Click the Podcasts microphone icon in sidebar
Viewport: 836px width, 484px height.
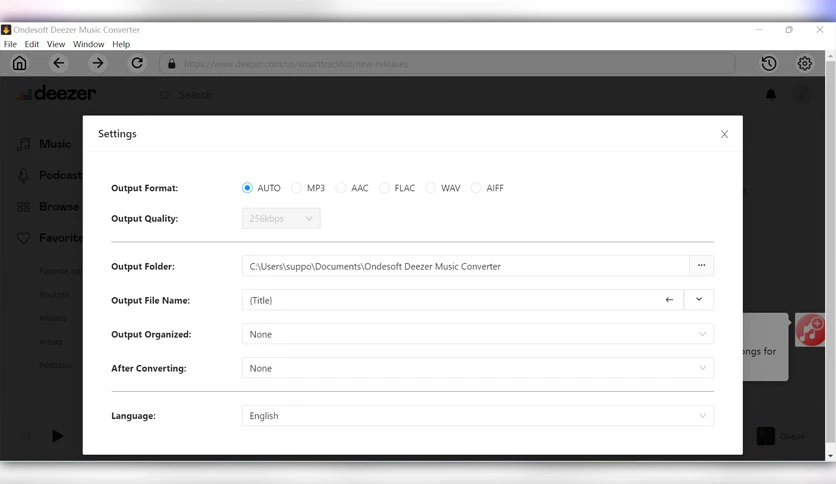(x=23, y=175)
